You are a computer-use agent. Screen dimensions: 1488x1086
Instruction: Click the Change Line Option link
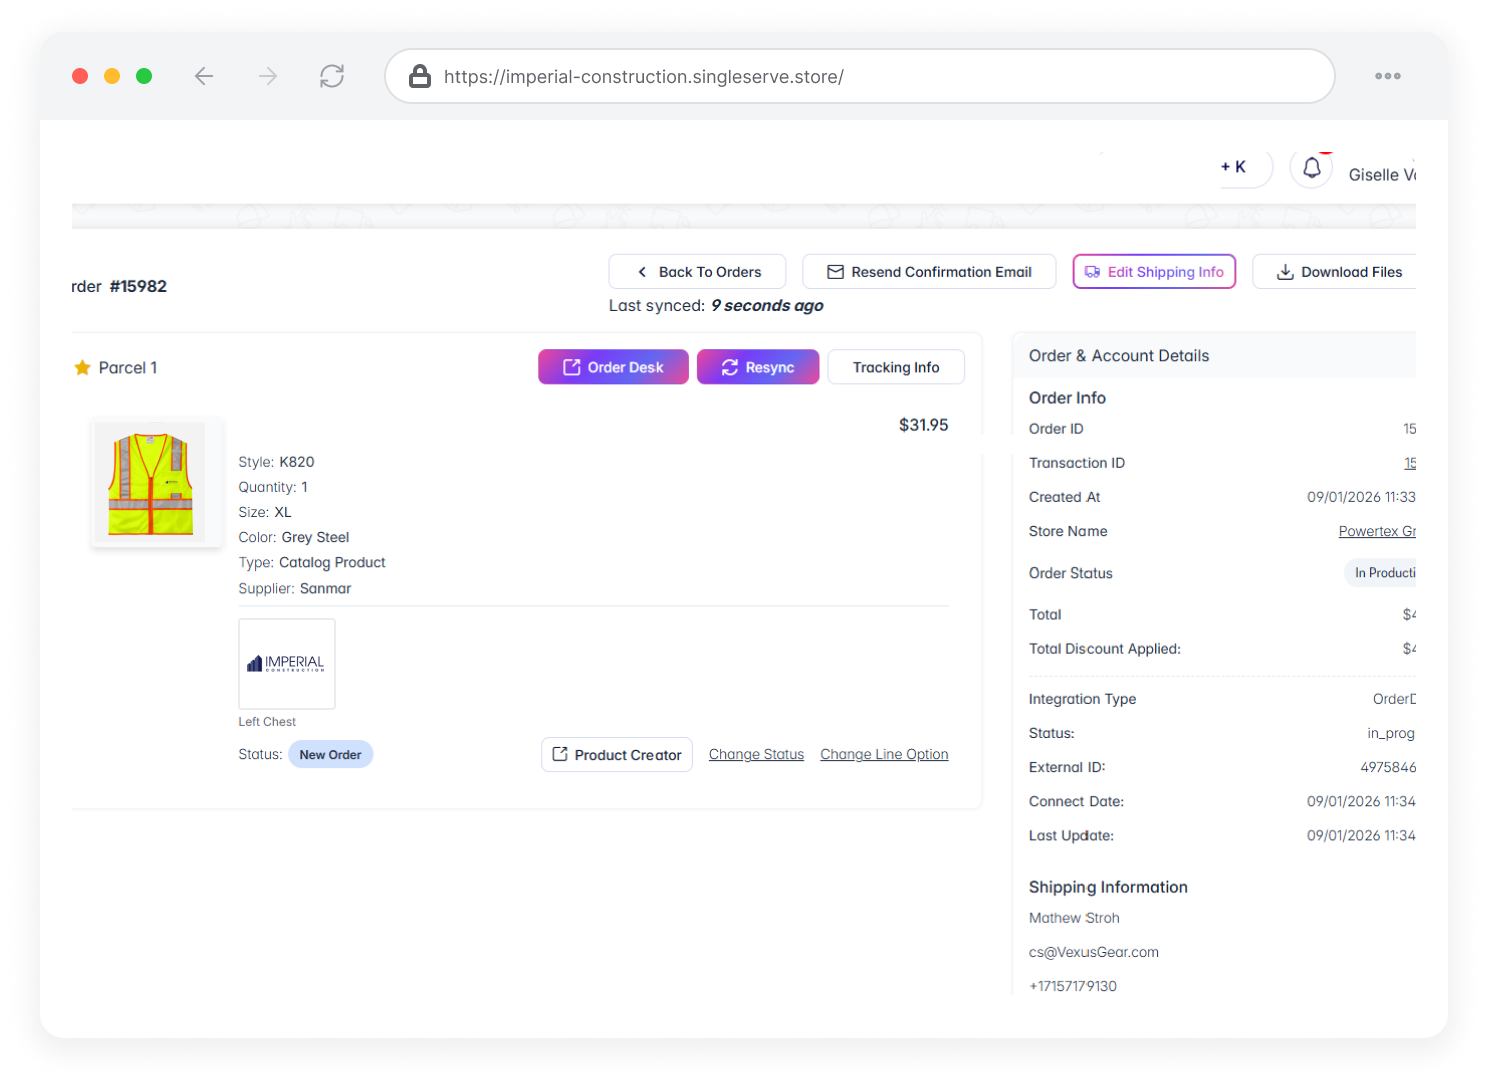point(884,754)
